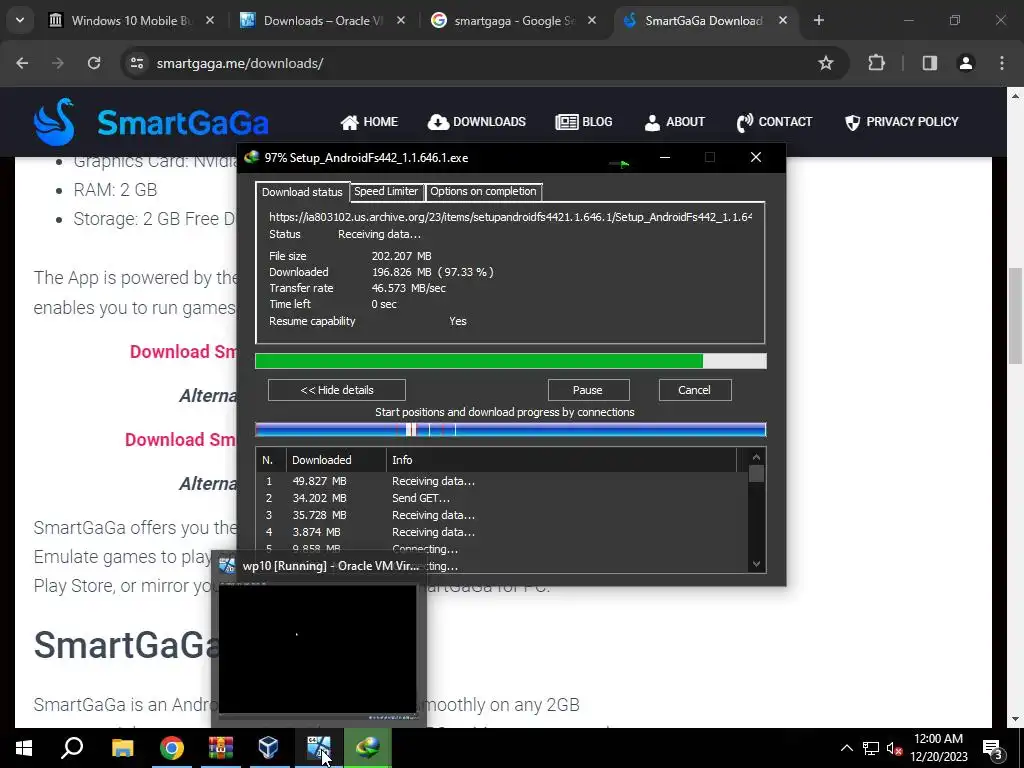Open the Extensions puzzle icon
This screenshot has height=768, width=1024.
click(x=876, y=63)
